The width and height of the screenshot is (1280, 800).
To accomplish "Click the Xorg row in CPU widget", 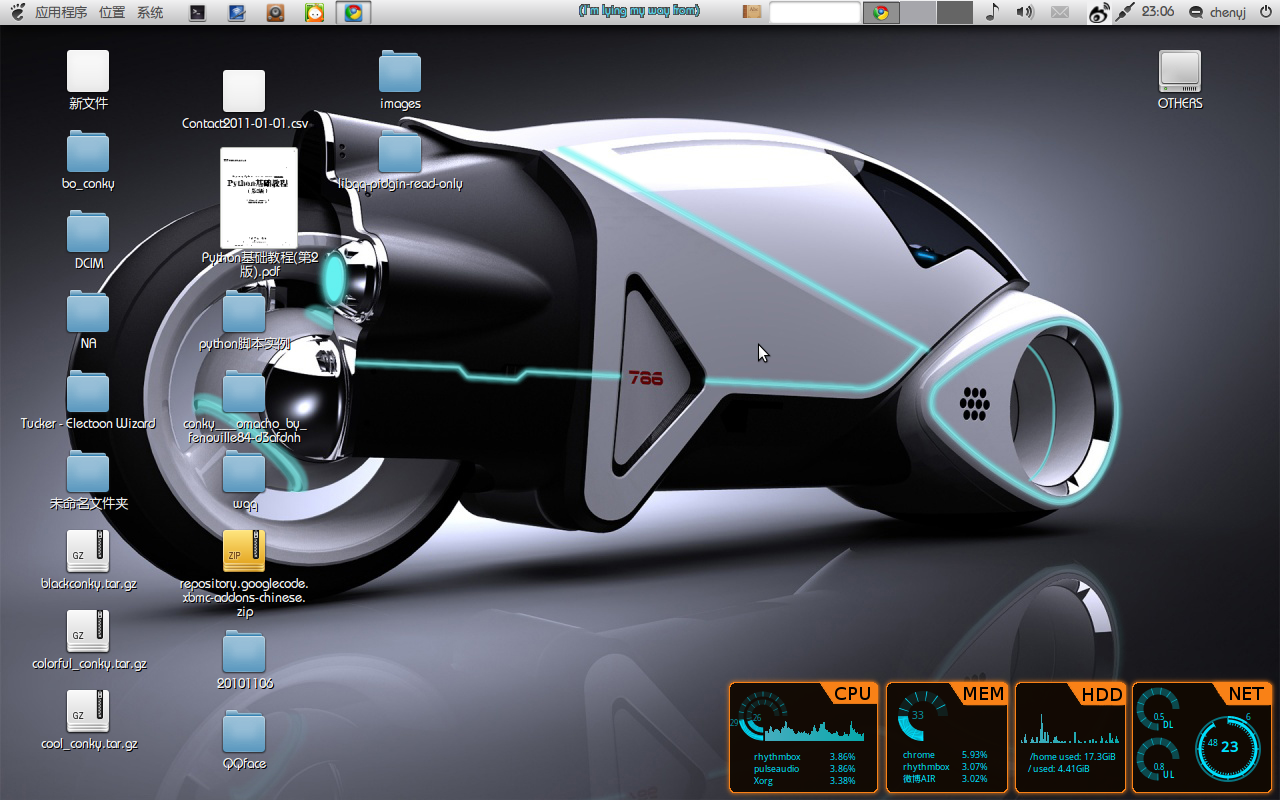I will (x=804, y=780).
